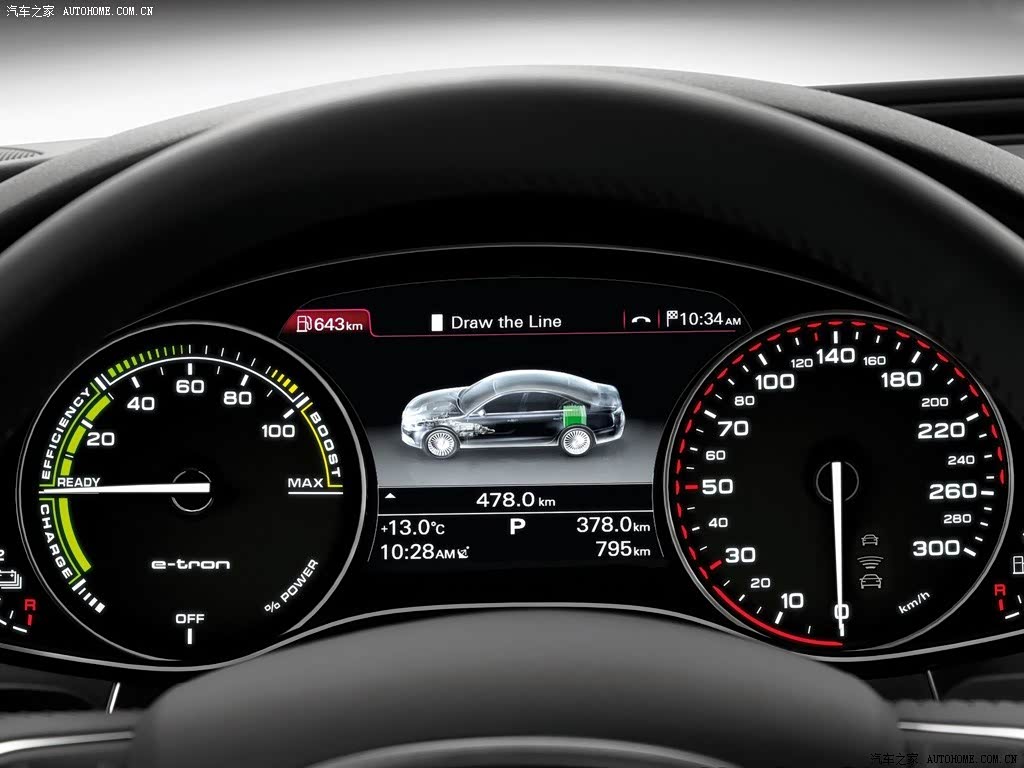Tap the small icon after 10:28 AM
This screenshot has height=768, width=1024.
pyautogui.click(x=463, y=553)
